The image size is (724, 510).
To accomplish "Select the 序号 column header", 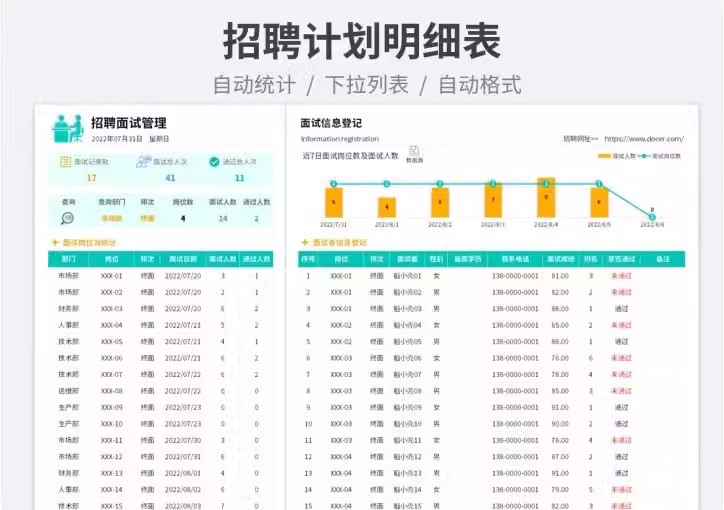I will pyautogui.click(x=308, y=259).
